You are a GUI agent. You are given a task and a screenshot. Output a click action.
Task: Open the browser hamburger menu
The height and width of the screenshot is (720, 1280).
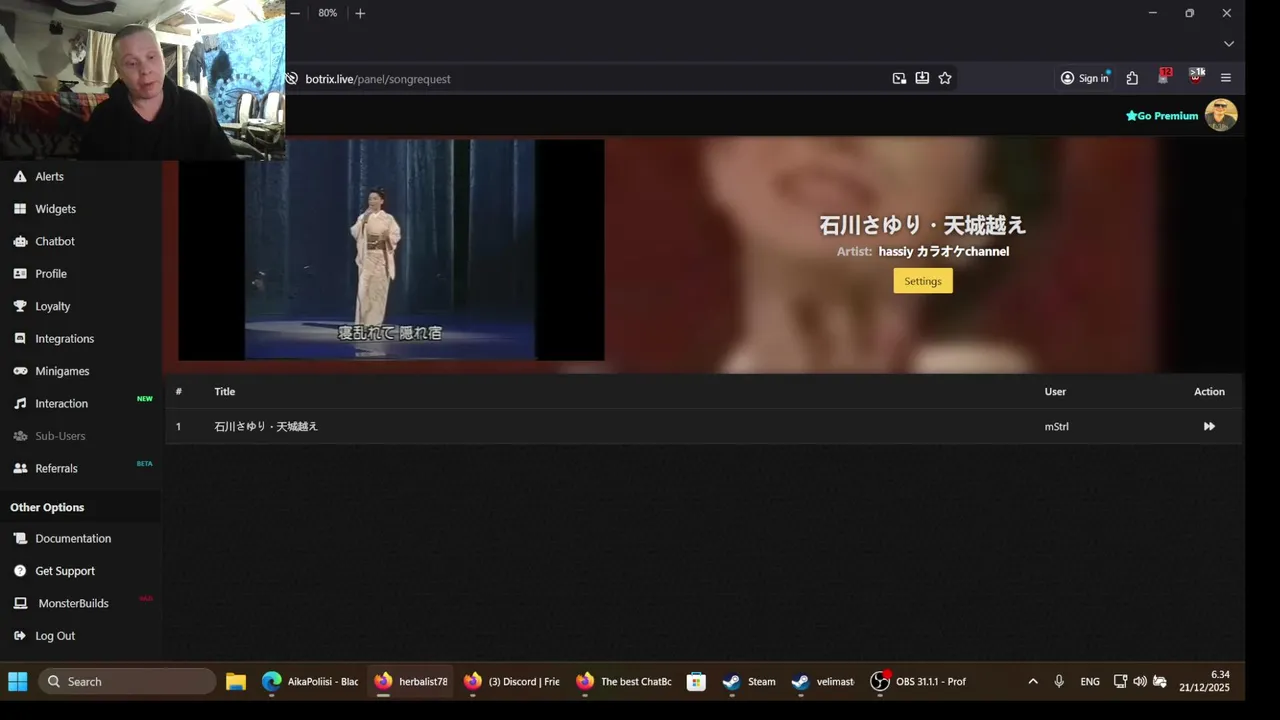[x=1226, y=78]
